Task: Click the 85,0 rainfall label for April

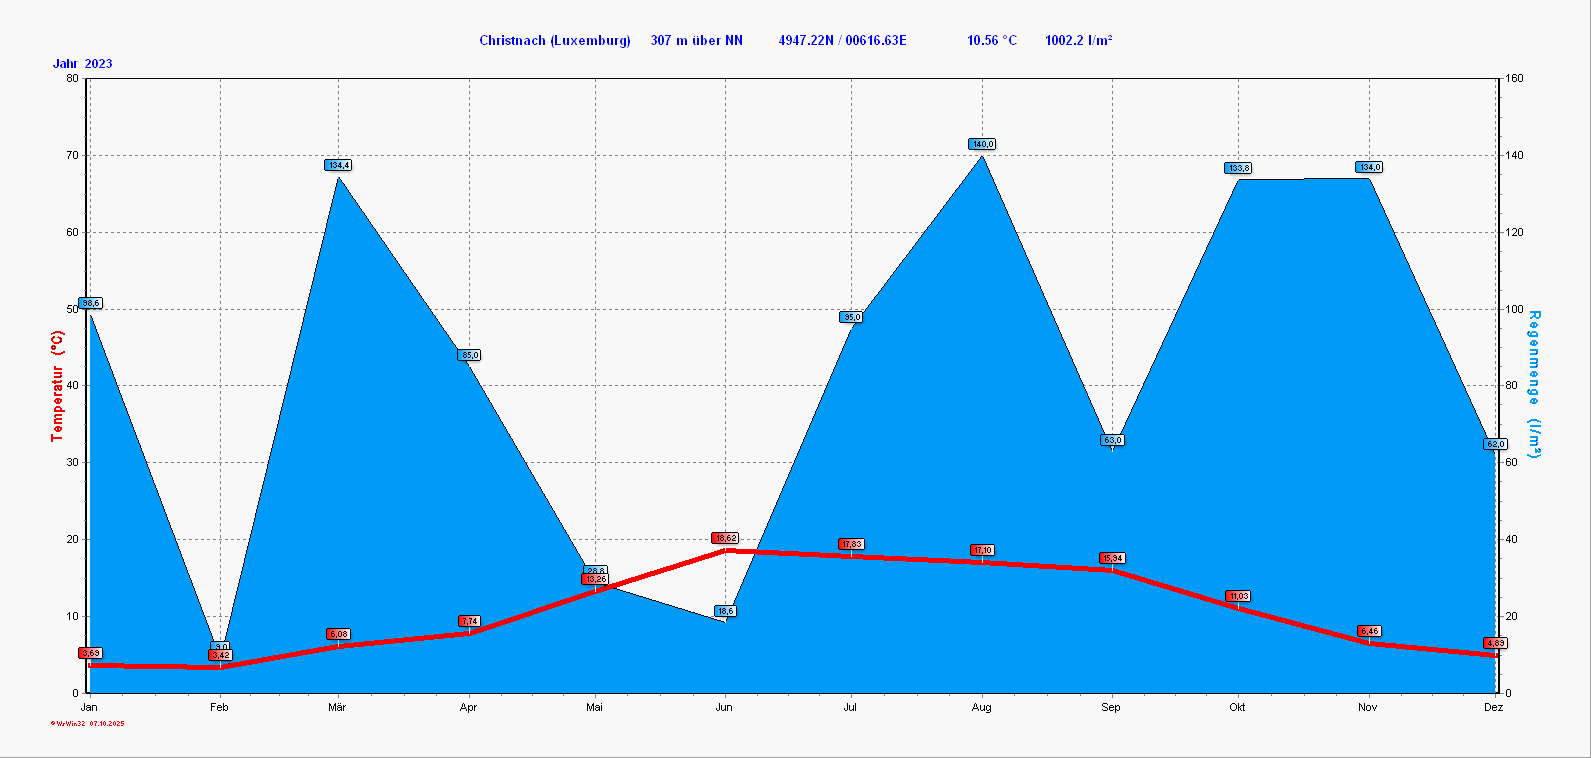Action: coord(469,355)
